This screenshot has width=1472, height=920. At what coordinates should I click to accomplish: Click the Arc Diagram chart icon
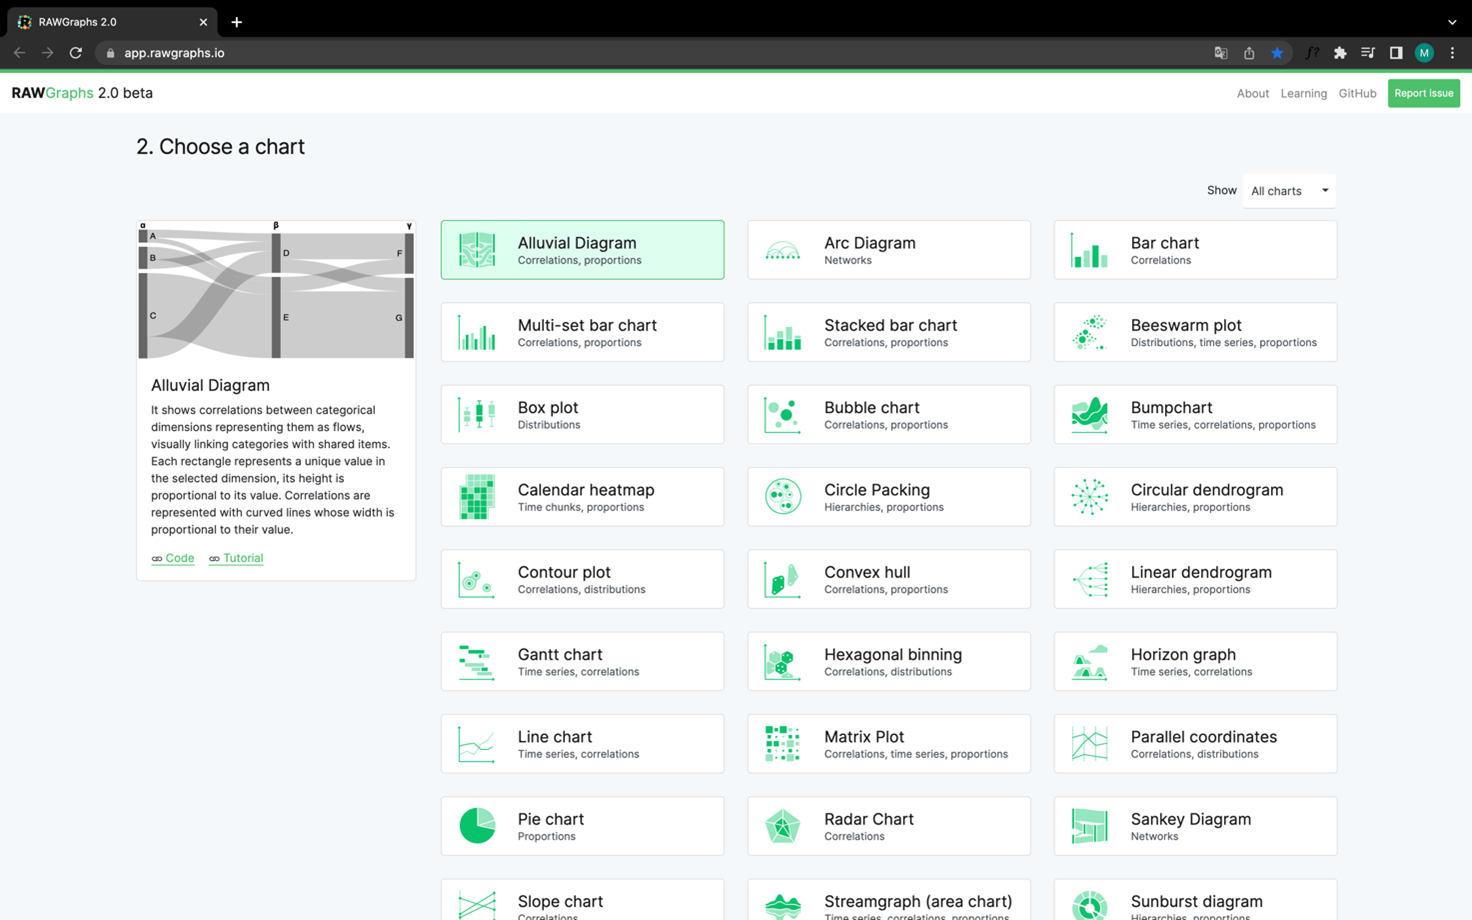(x=783, y=250)
